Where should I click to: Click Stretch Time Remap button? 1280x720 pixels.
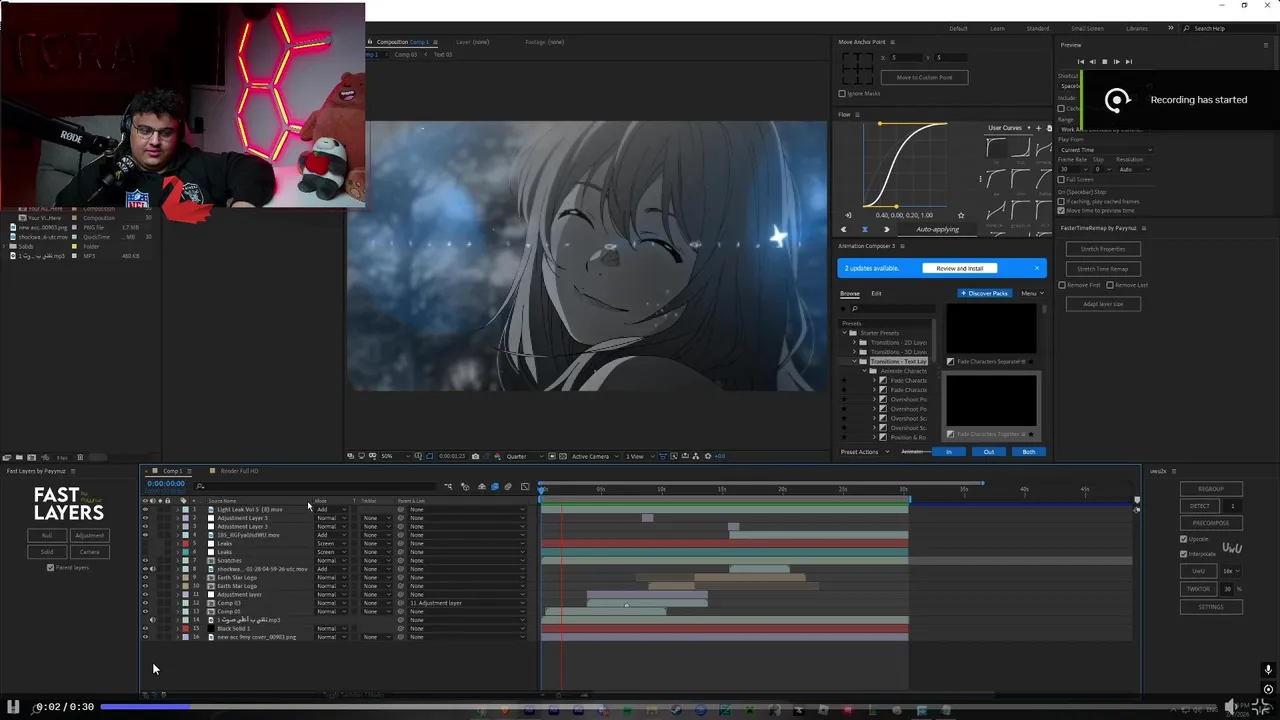click(x=1102, y=269)
